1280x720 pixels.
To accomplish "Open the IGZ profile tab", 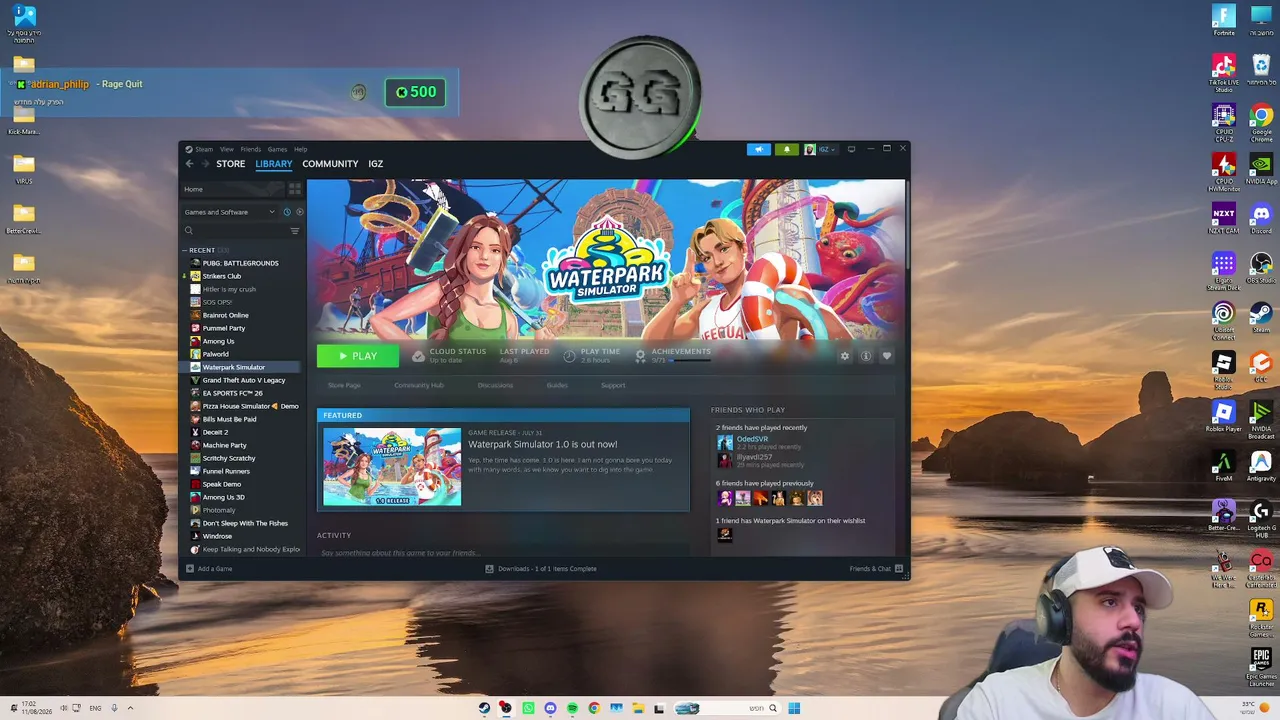I will click(375, 164).
